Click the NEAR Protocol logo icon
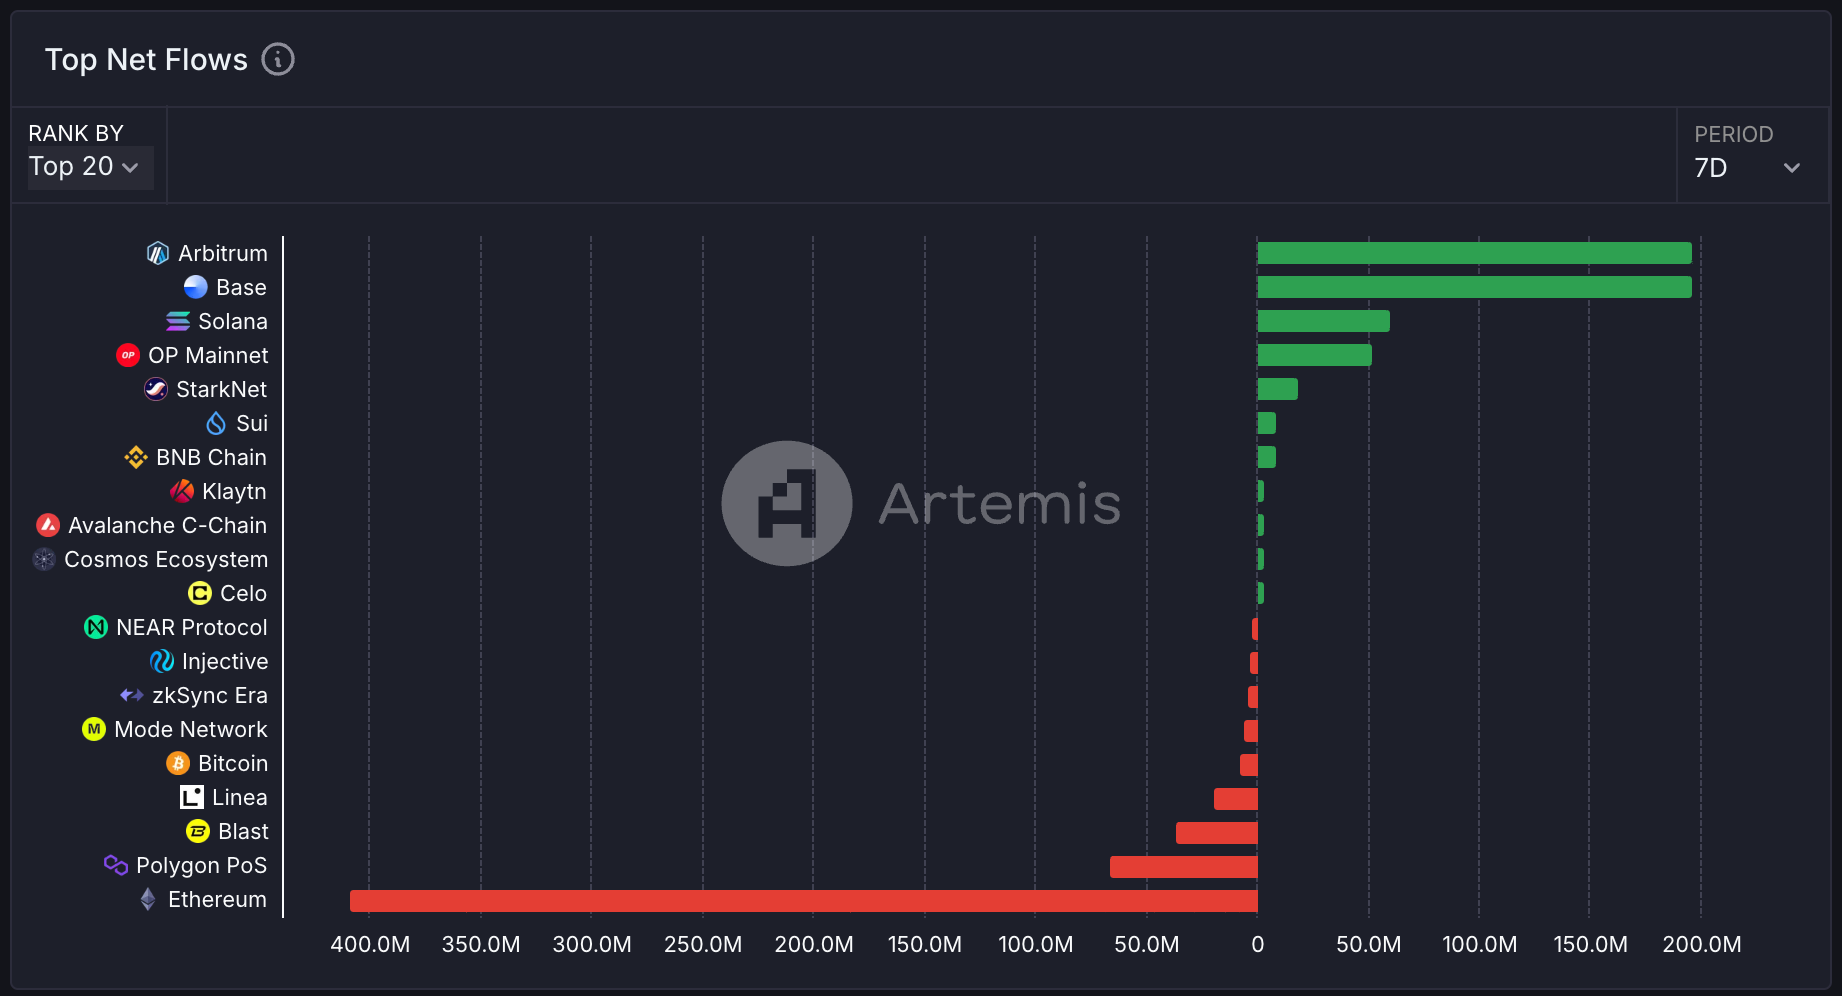This screenshot has width=1842, height=996. [x=96, y=627]
